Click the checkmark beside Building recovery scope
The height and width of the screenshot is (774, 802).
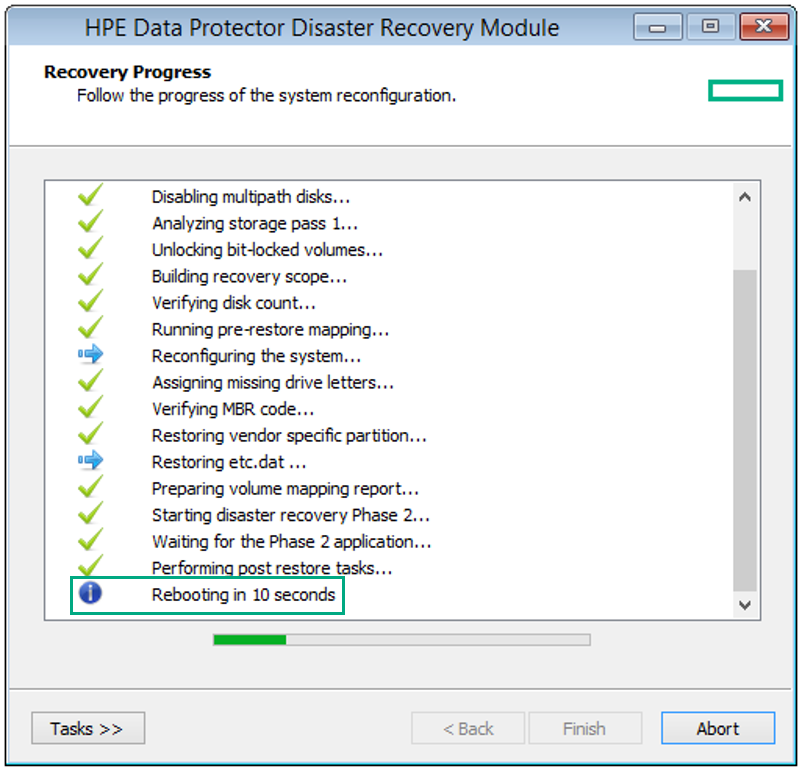[91, 274]
